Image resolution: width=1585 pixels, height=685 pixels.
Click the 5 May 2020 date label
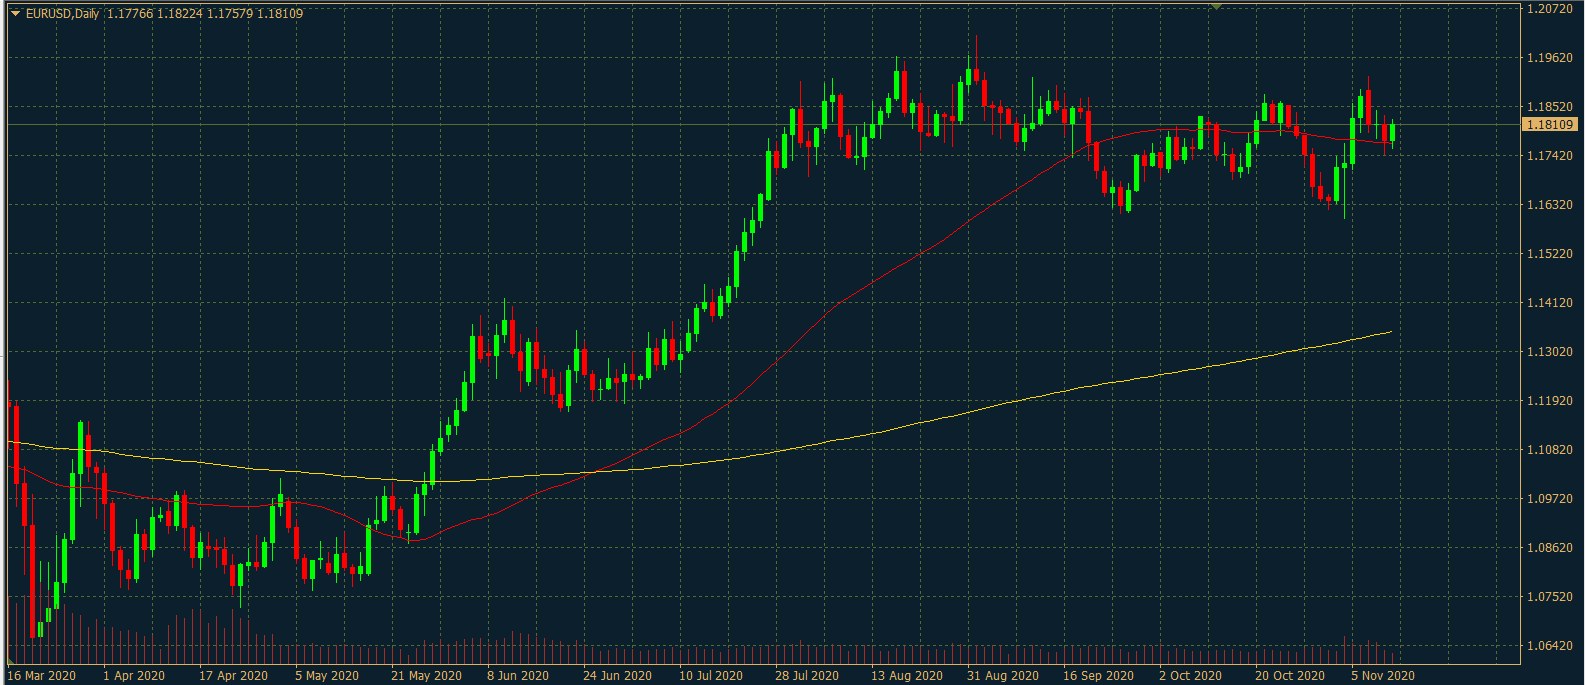click(327, 676)
